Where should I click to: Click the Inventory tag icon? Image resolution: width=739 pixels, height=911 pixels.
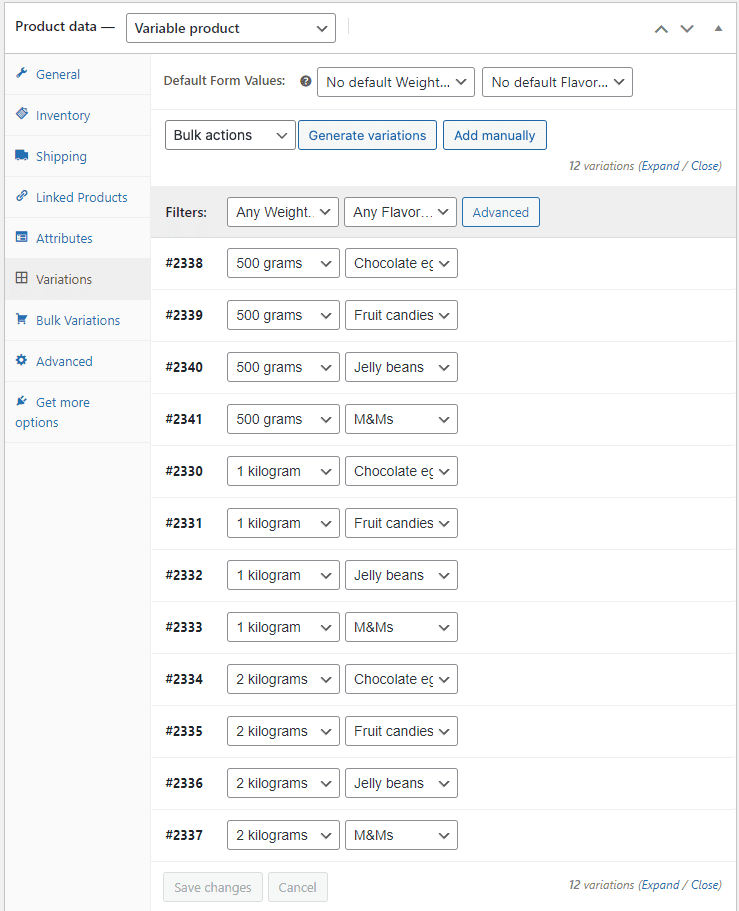(x=22, y=115)
